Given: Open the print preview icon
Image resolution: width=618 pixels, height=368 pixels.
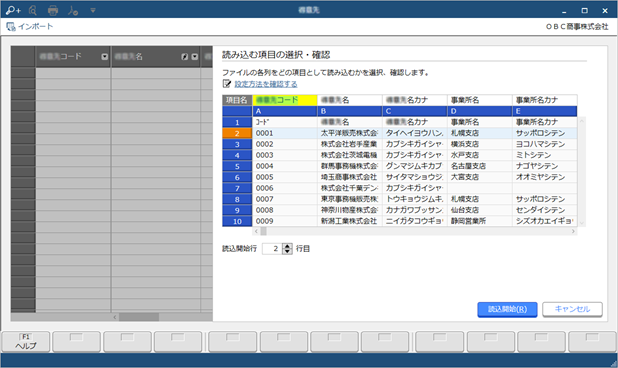Looking at the screenshot, I should click(x=33, y=10).
